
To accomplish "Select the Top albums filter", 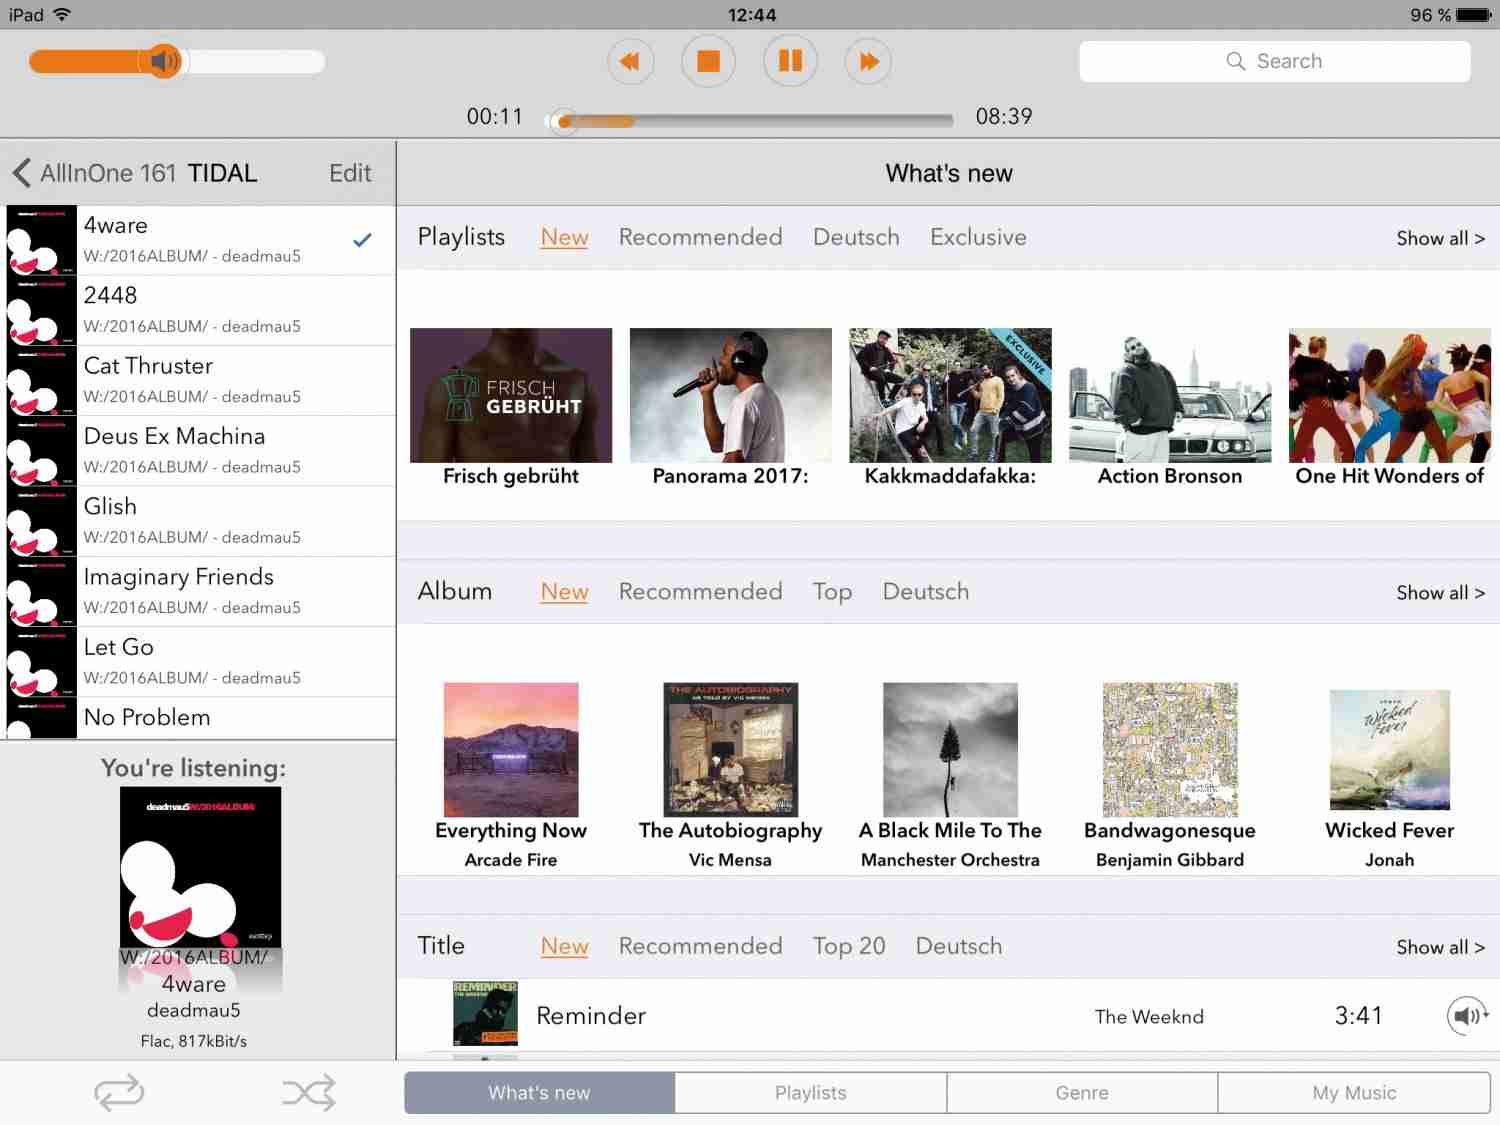I will (832, 591).
